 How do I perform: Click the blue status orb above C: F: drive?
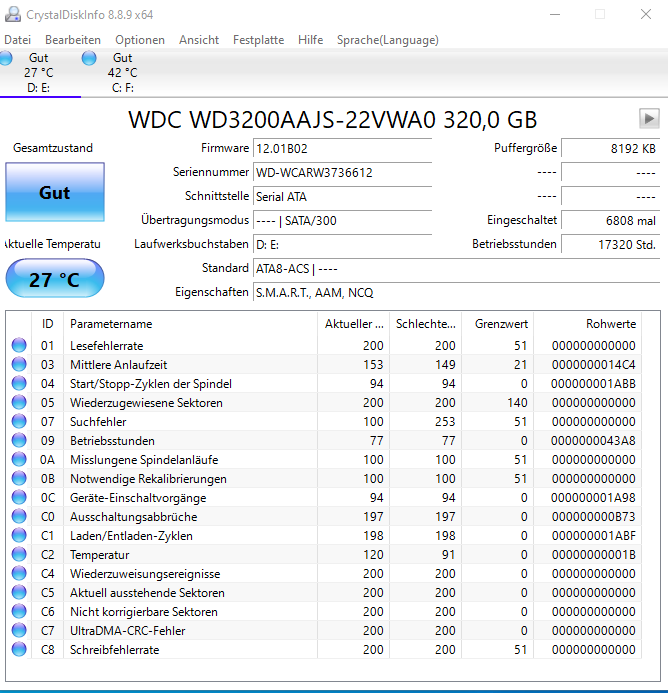tap(89, 58)
